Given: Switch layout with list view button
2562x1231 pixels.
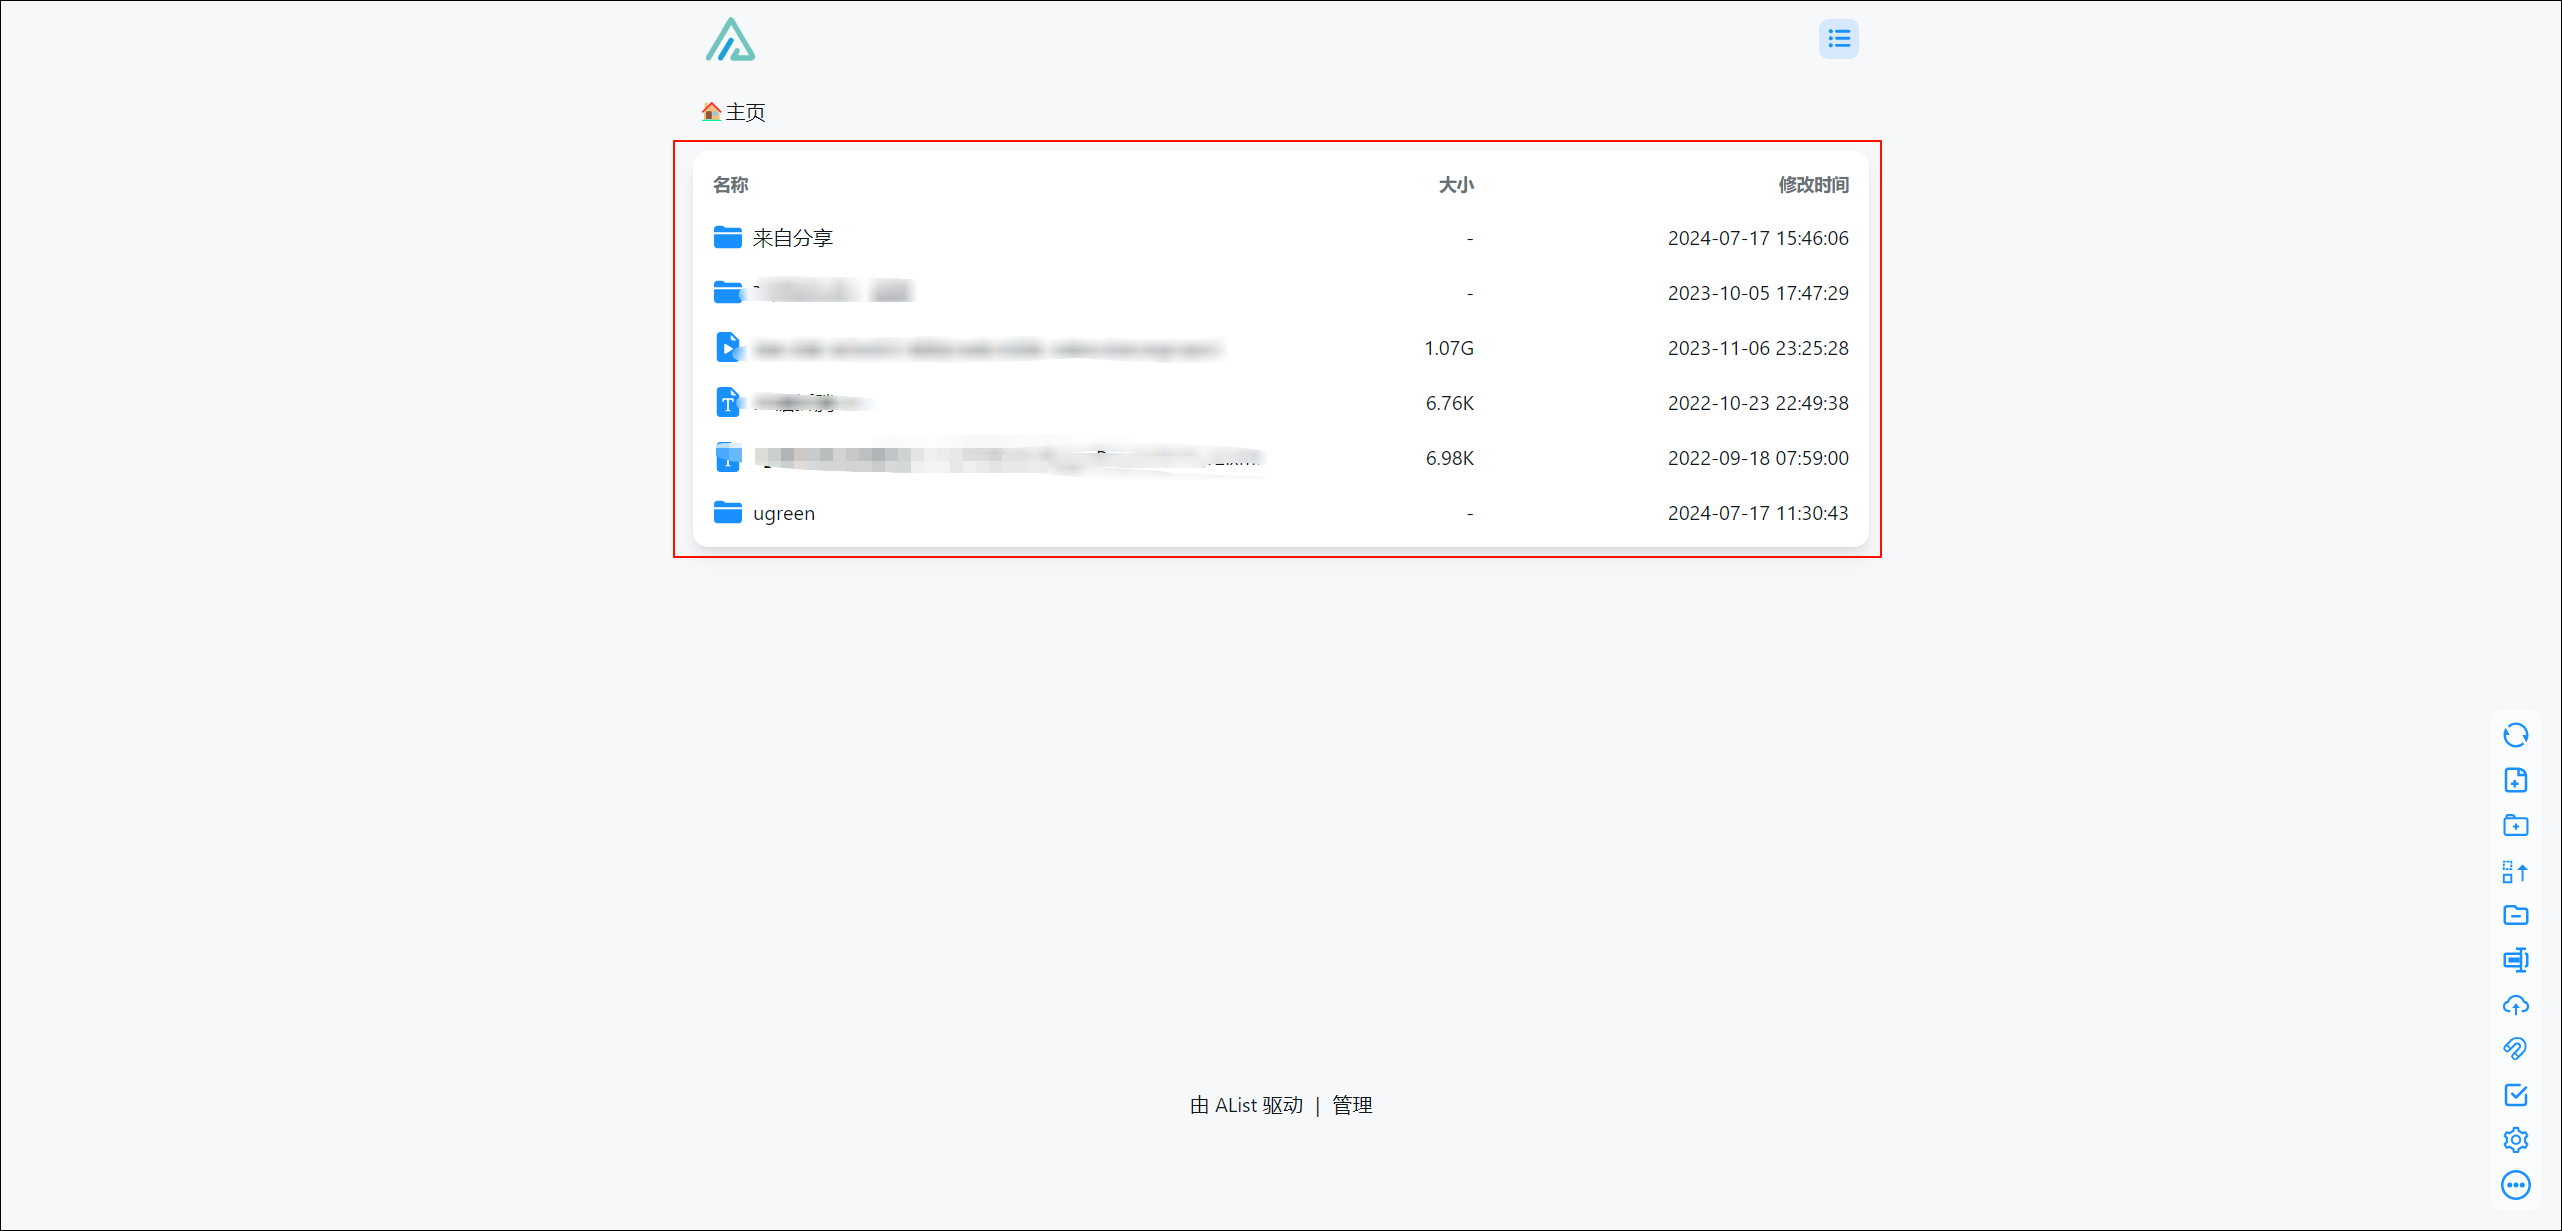Looking at the screenshot, I should pyautogui.click(x=1838, y=39).
